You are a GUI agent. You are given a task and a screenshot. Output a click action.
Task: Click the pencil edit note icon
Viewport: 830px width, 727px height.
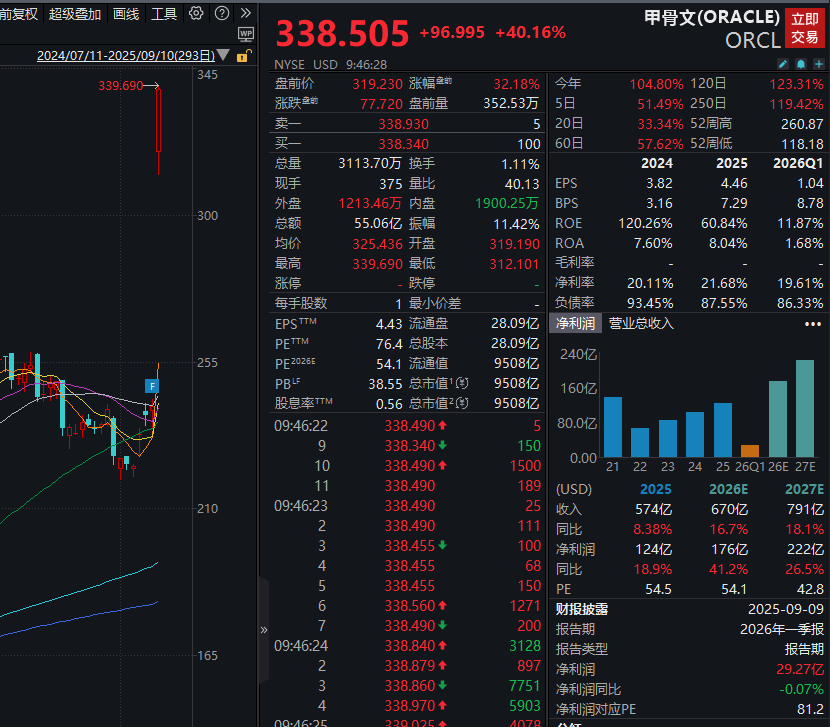[783, 64]
